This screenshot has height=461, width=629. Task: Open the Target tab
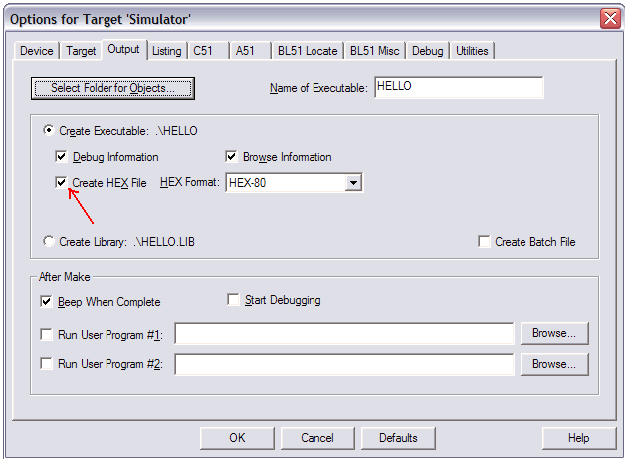tap(81, 51)
